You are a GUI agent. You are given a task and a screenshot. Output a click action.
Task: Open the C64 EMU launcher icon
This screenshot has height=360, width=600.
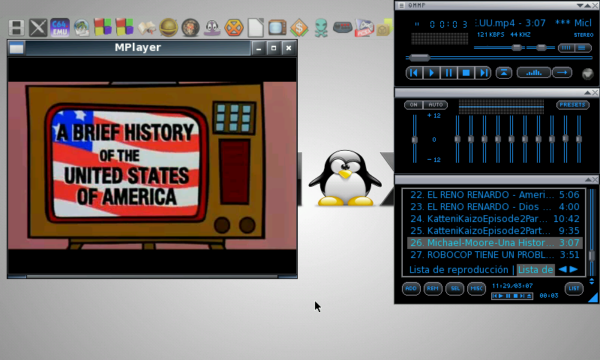[60, 28]
